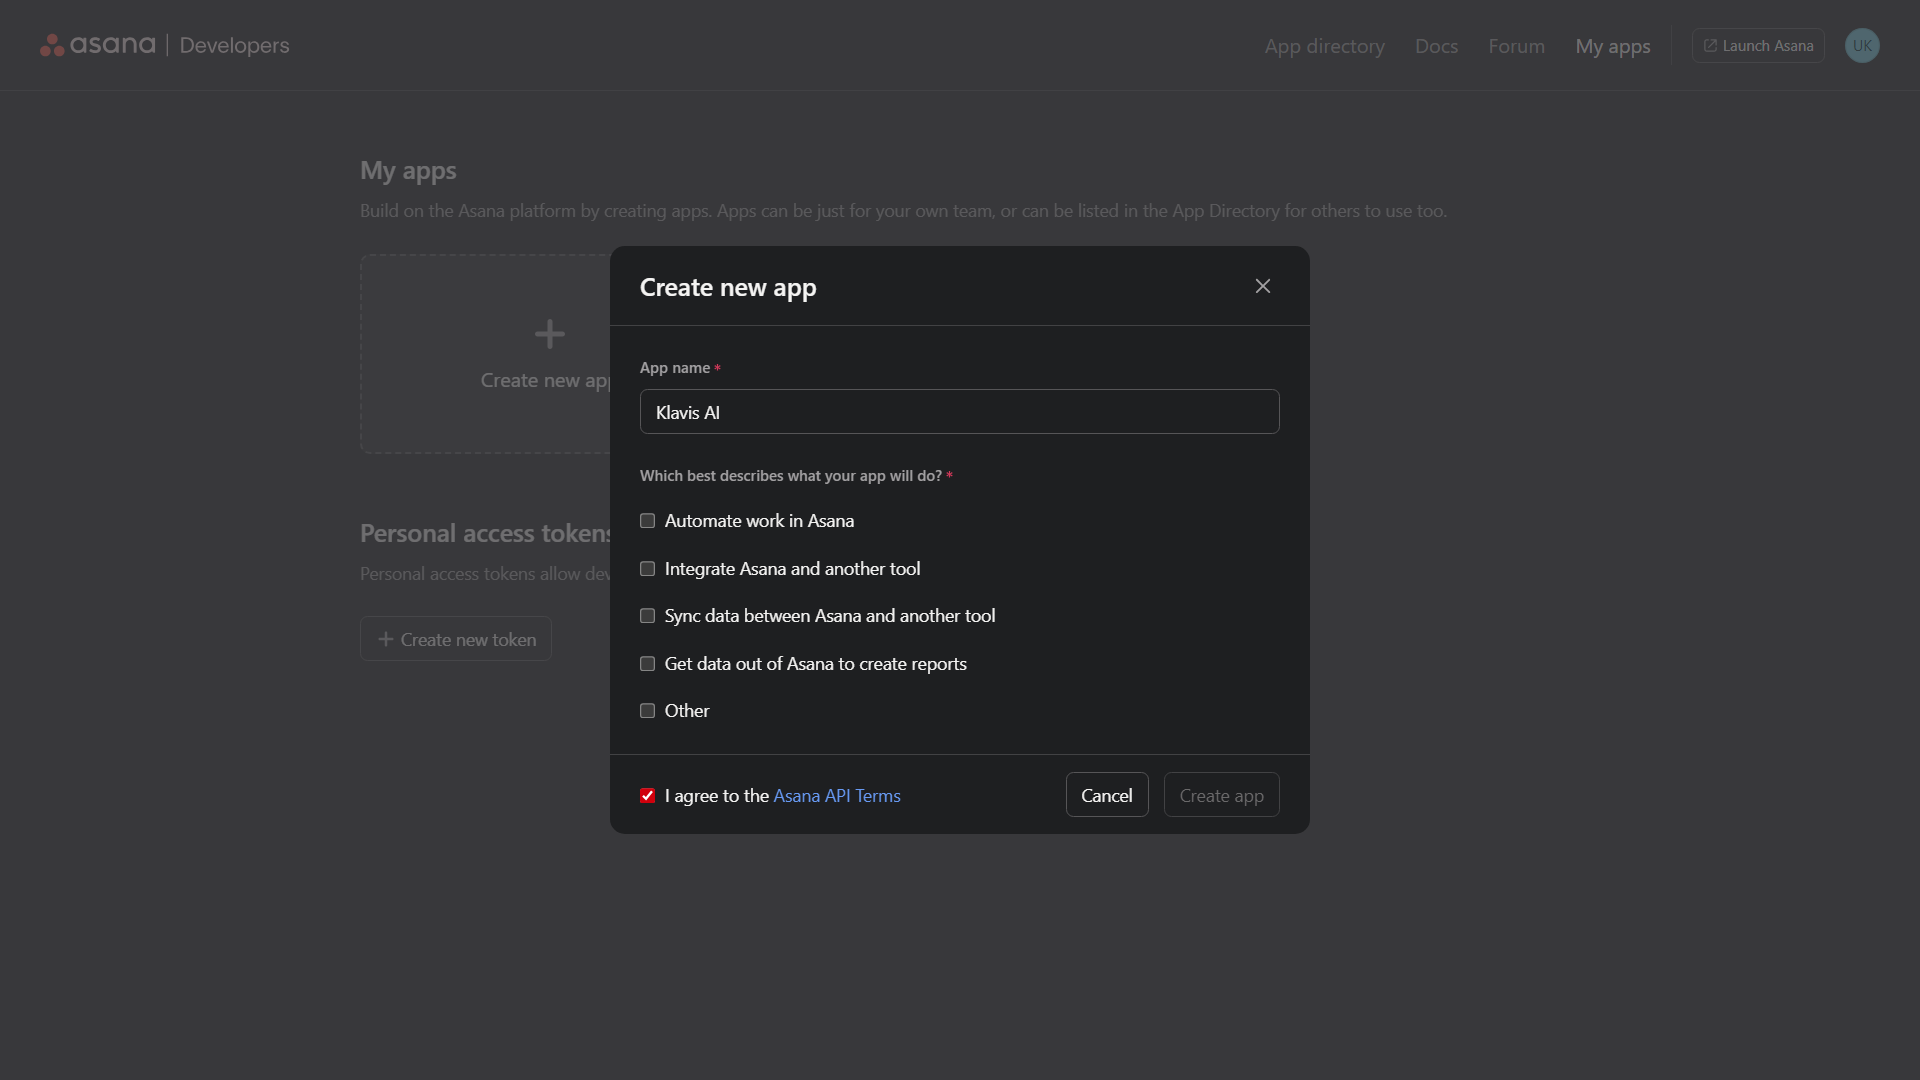Check Get data out of Asana to create reports
Viewport: 1920px width, 1080px height.
[648, 664]
